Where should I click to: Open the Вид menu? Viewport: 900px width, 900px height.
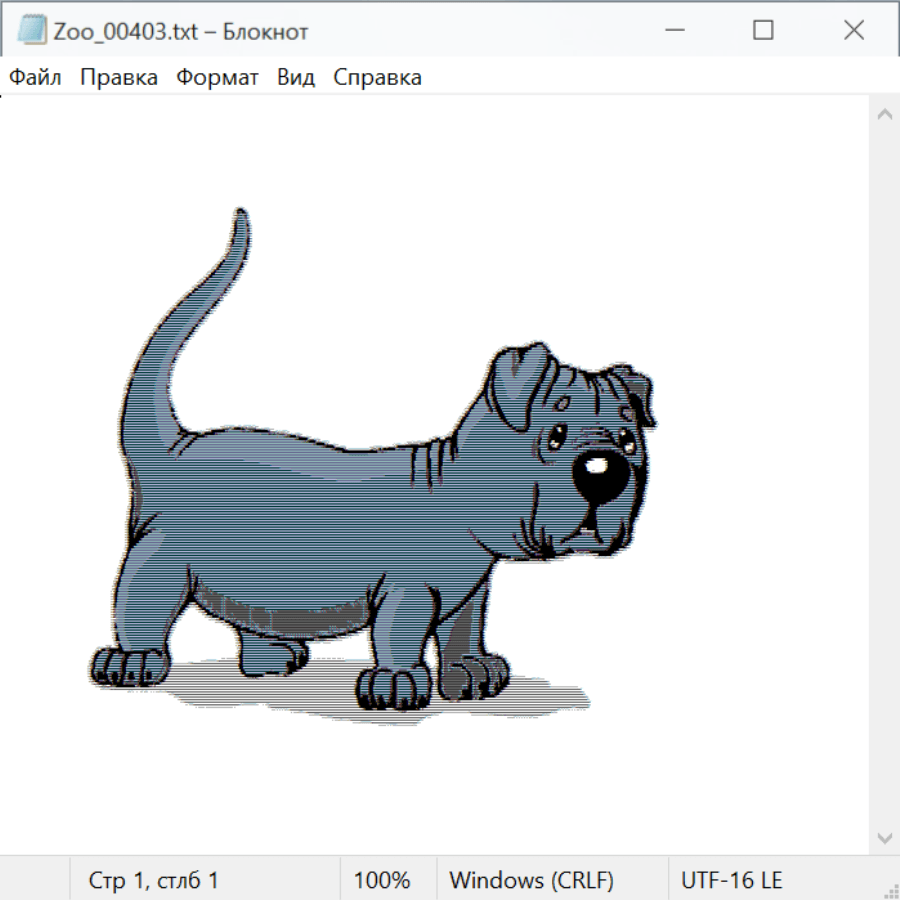[295, 77]
